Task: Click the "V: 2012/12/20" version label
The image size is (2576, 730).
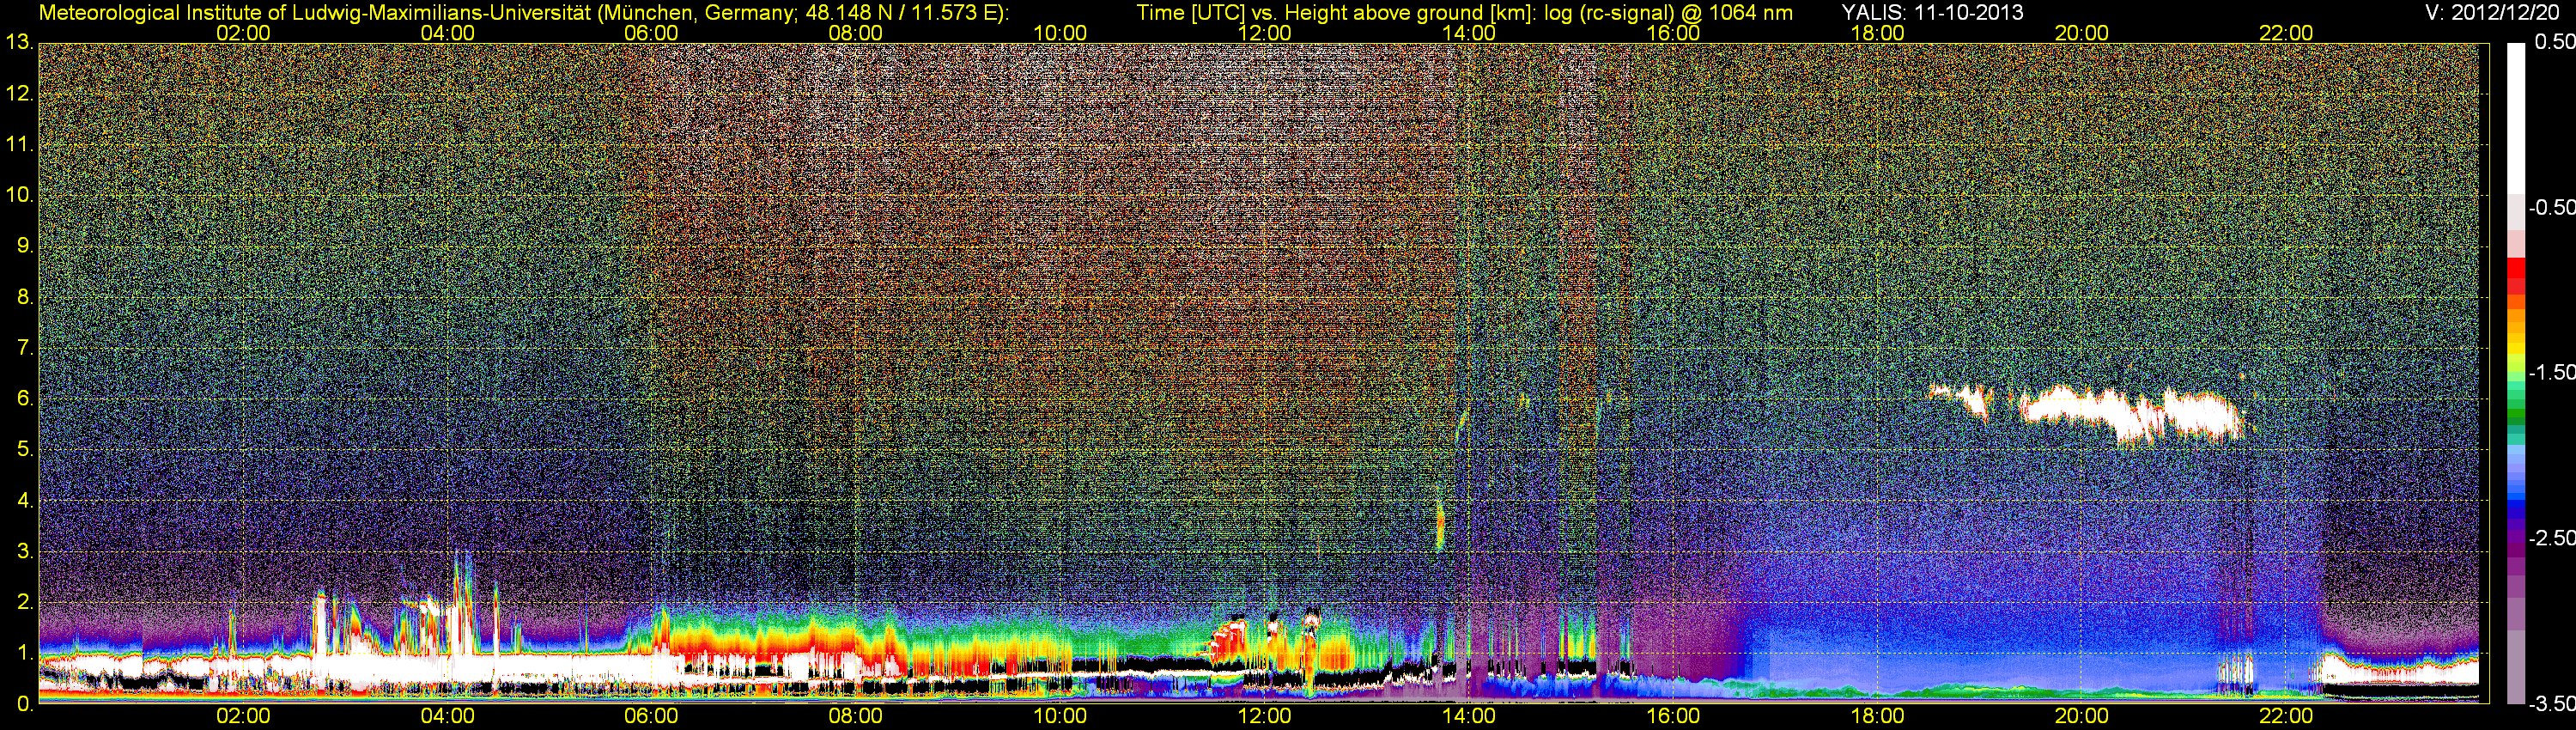Action: tap(2490, 13)
